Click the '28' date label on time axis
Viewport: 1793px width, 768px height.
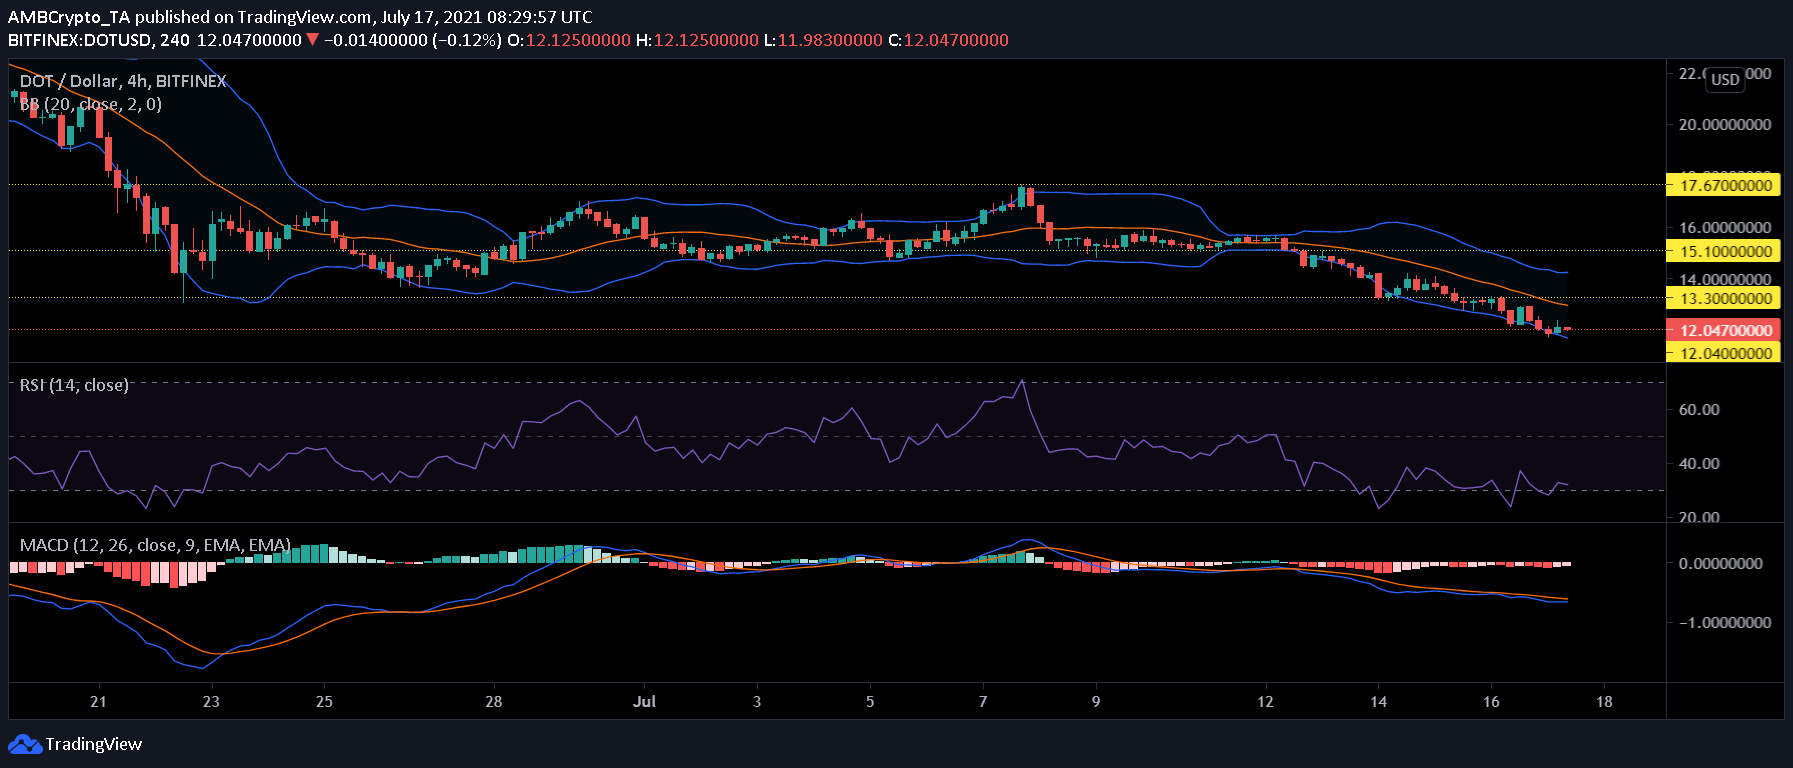(x=494, y=701)
